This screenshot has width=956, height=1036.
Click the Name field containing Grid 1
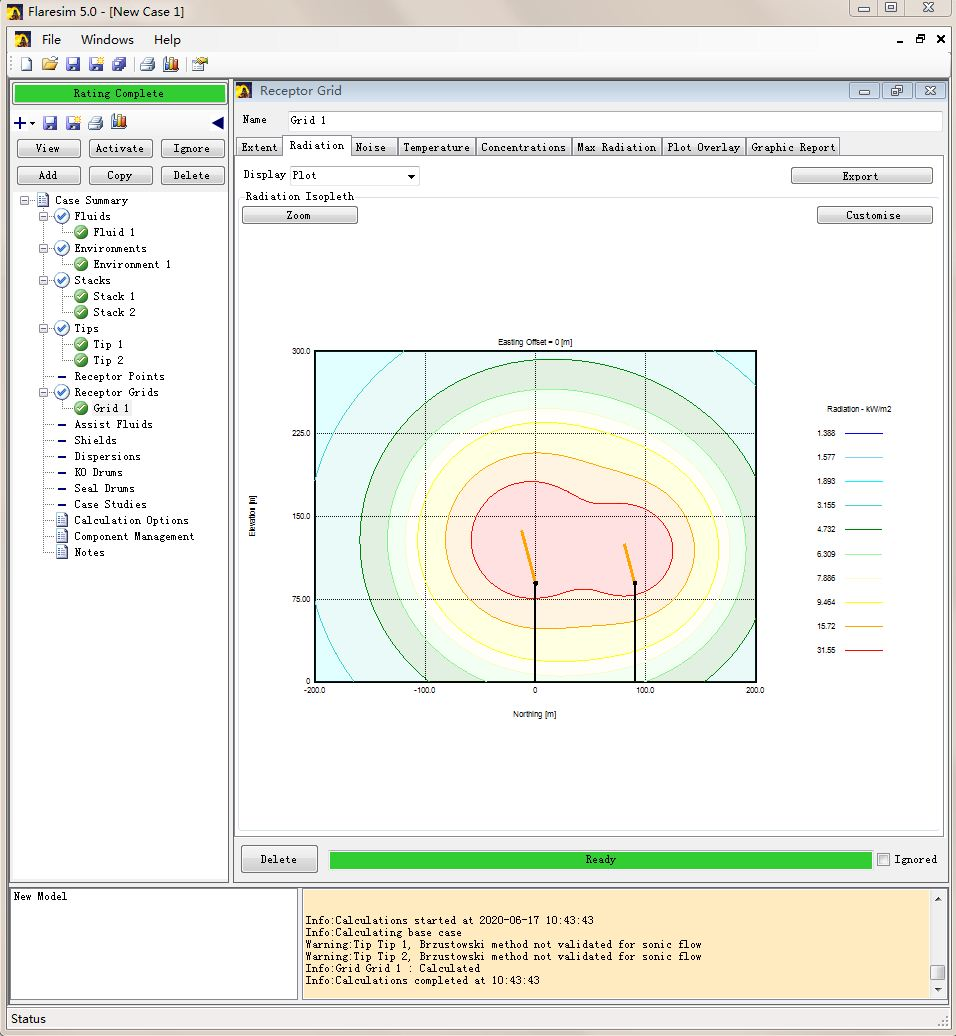coord(614,120)
